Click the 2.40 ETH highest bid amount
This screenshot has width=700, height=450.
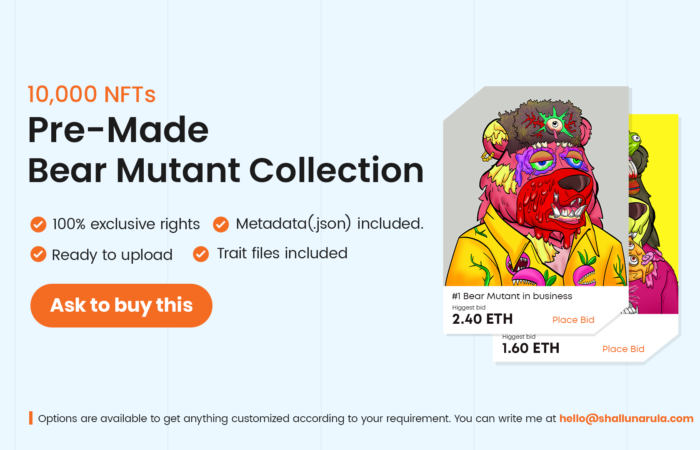tap(482, 319)
